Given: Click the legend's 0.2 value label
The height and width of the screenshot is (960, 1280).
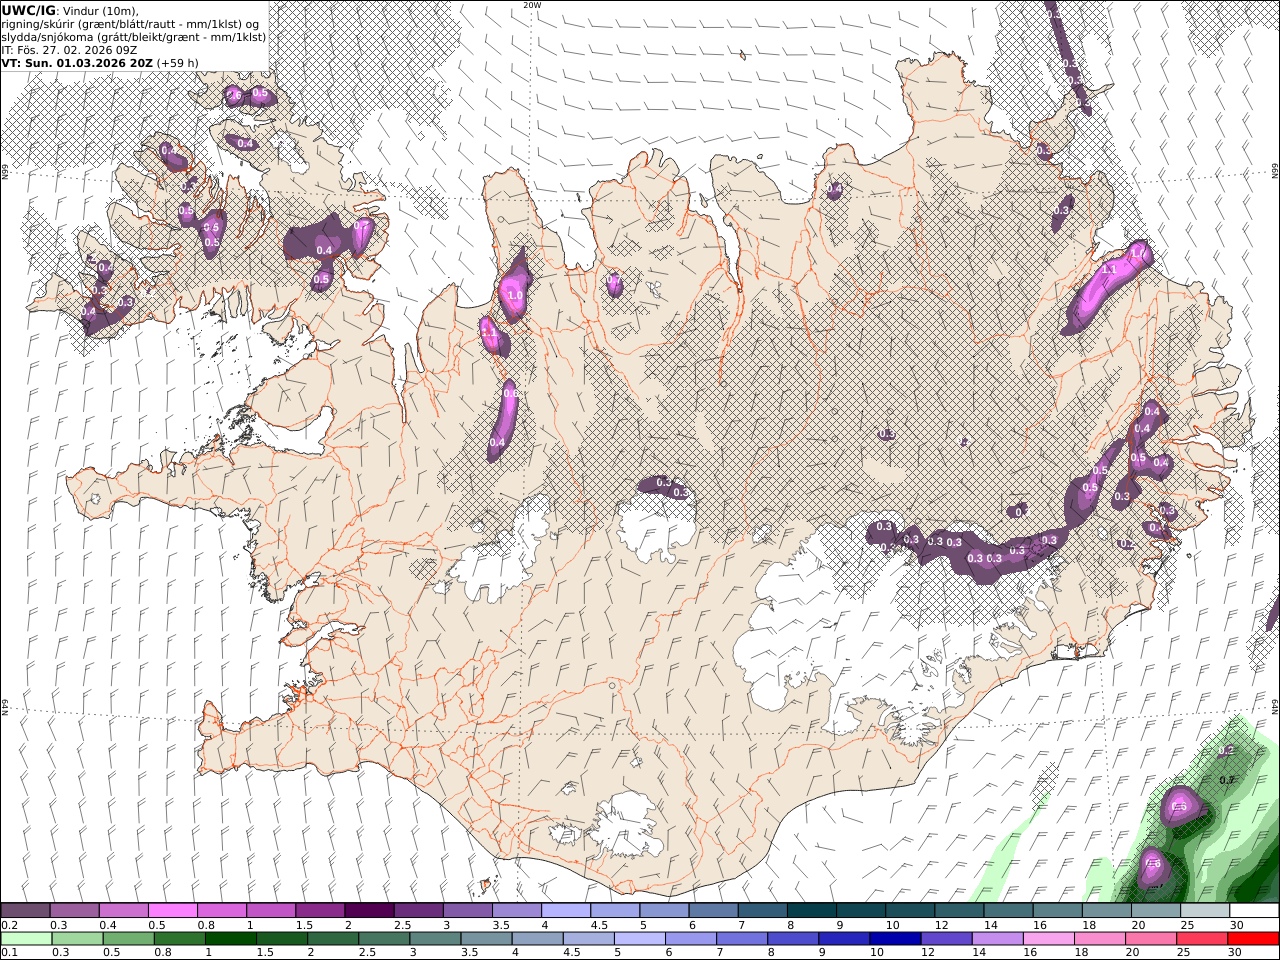Looking at the screenshot, I should click(x=9, y=925).
